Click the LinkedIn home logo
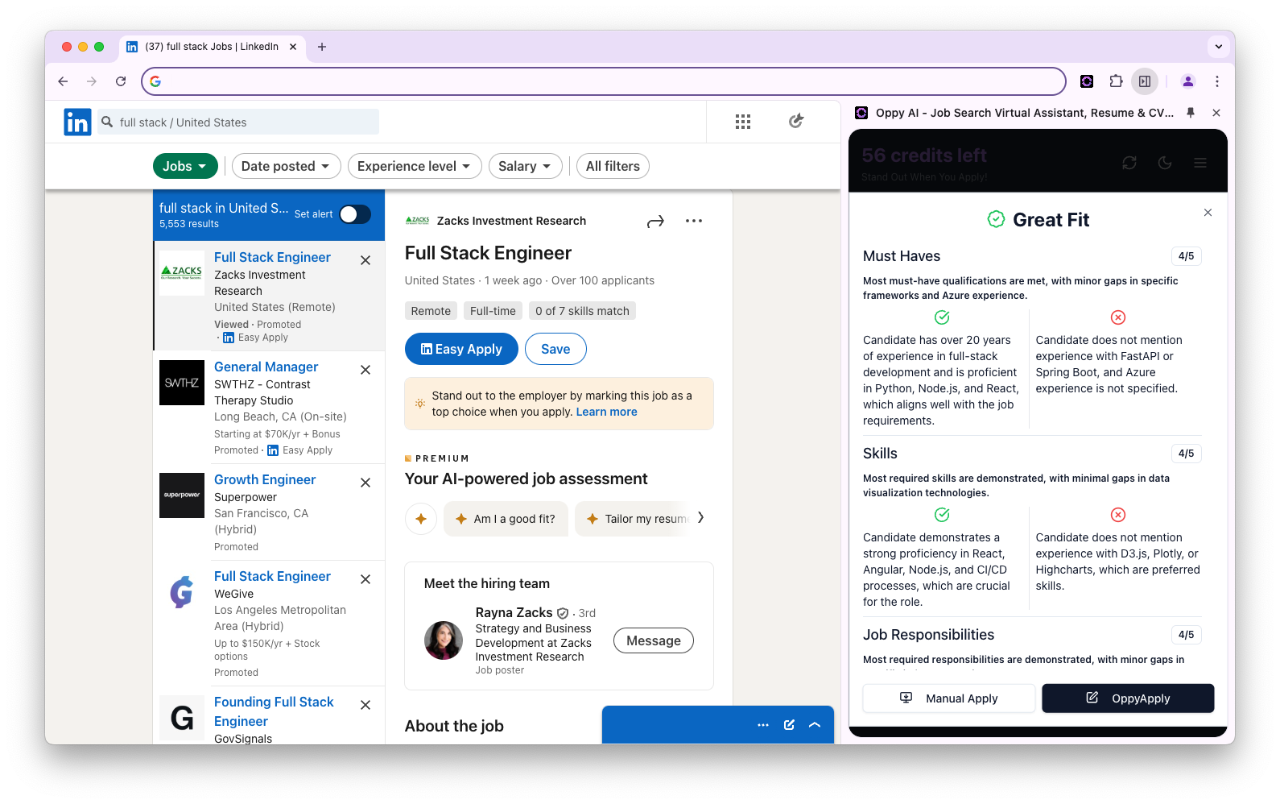Screen dimensions: 1280x800 (x=77, y=121)
